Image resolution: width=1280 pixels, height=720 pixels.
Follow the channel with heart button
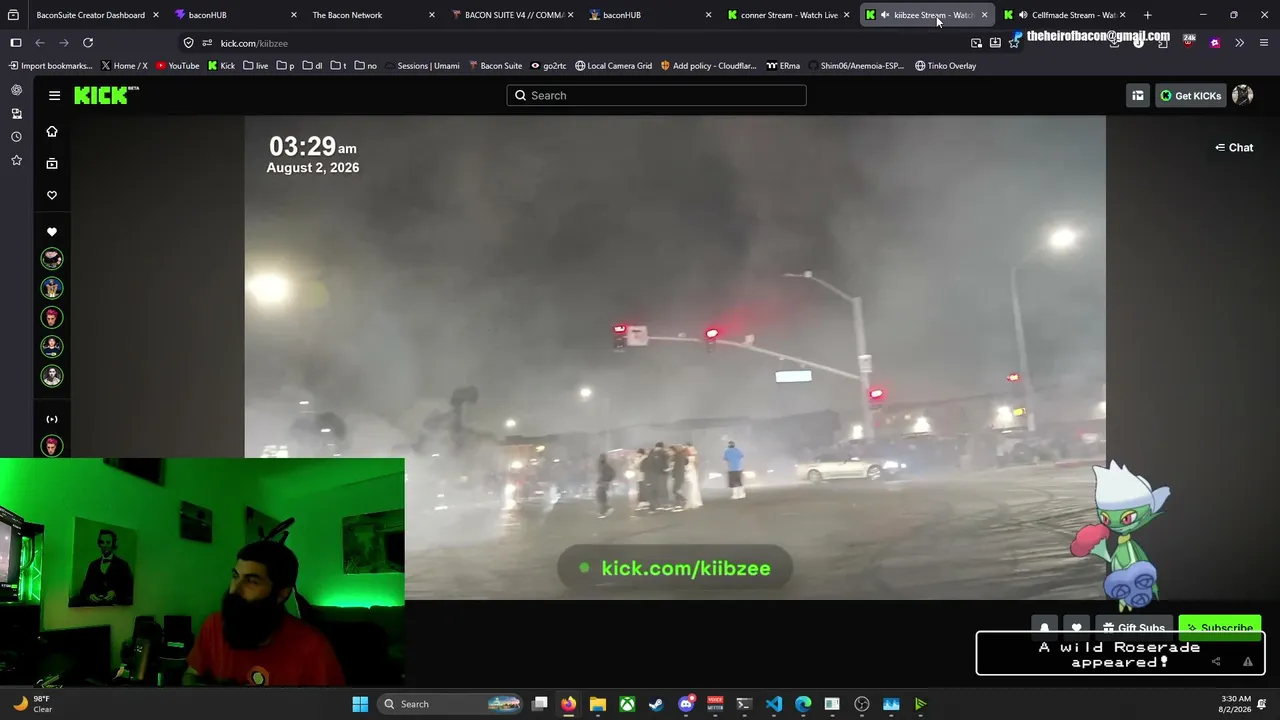coord(1076,628)
